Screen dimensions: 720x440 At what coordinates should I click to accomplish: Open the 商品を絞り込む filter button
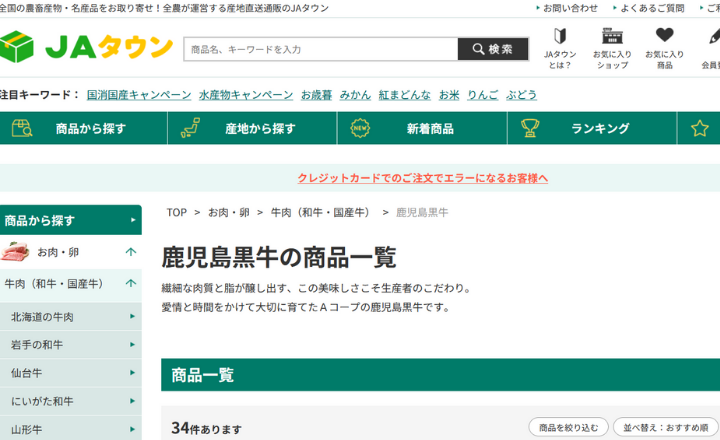[x=568, y=428]
